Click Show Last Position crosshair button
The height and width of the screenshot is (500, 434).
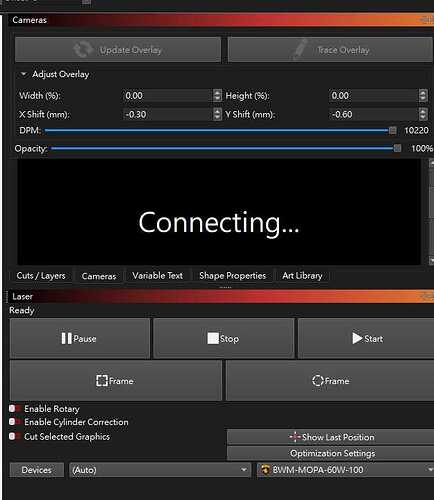[331, 437]
